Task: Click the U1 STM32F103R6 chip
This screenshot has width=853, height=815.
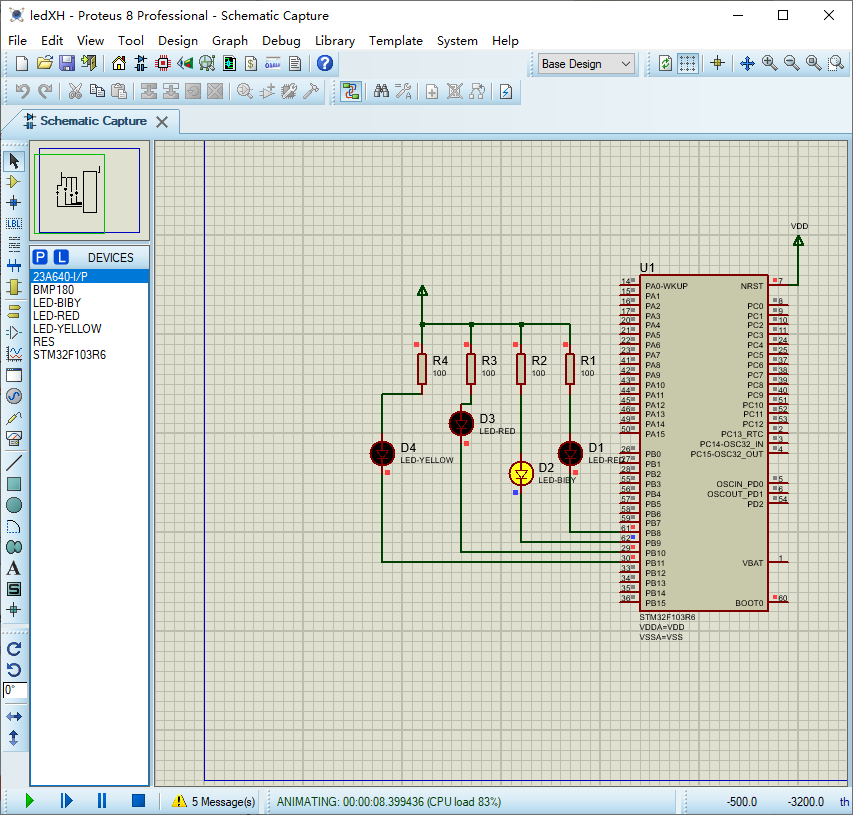Action: pyautogui.click(x=704, y=443)
